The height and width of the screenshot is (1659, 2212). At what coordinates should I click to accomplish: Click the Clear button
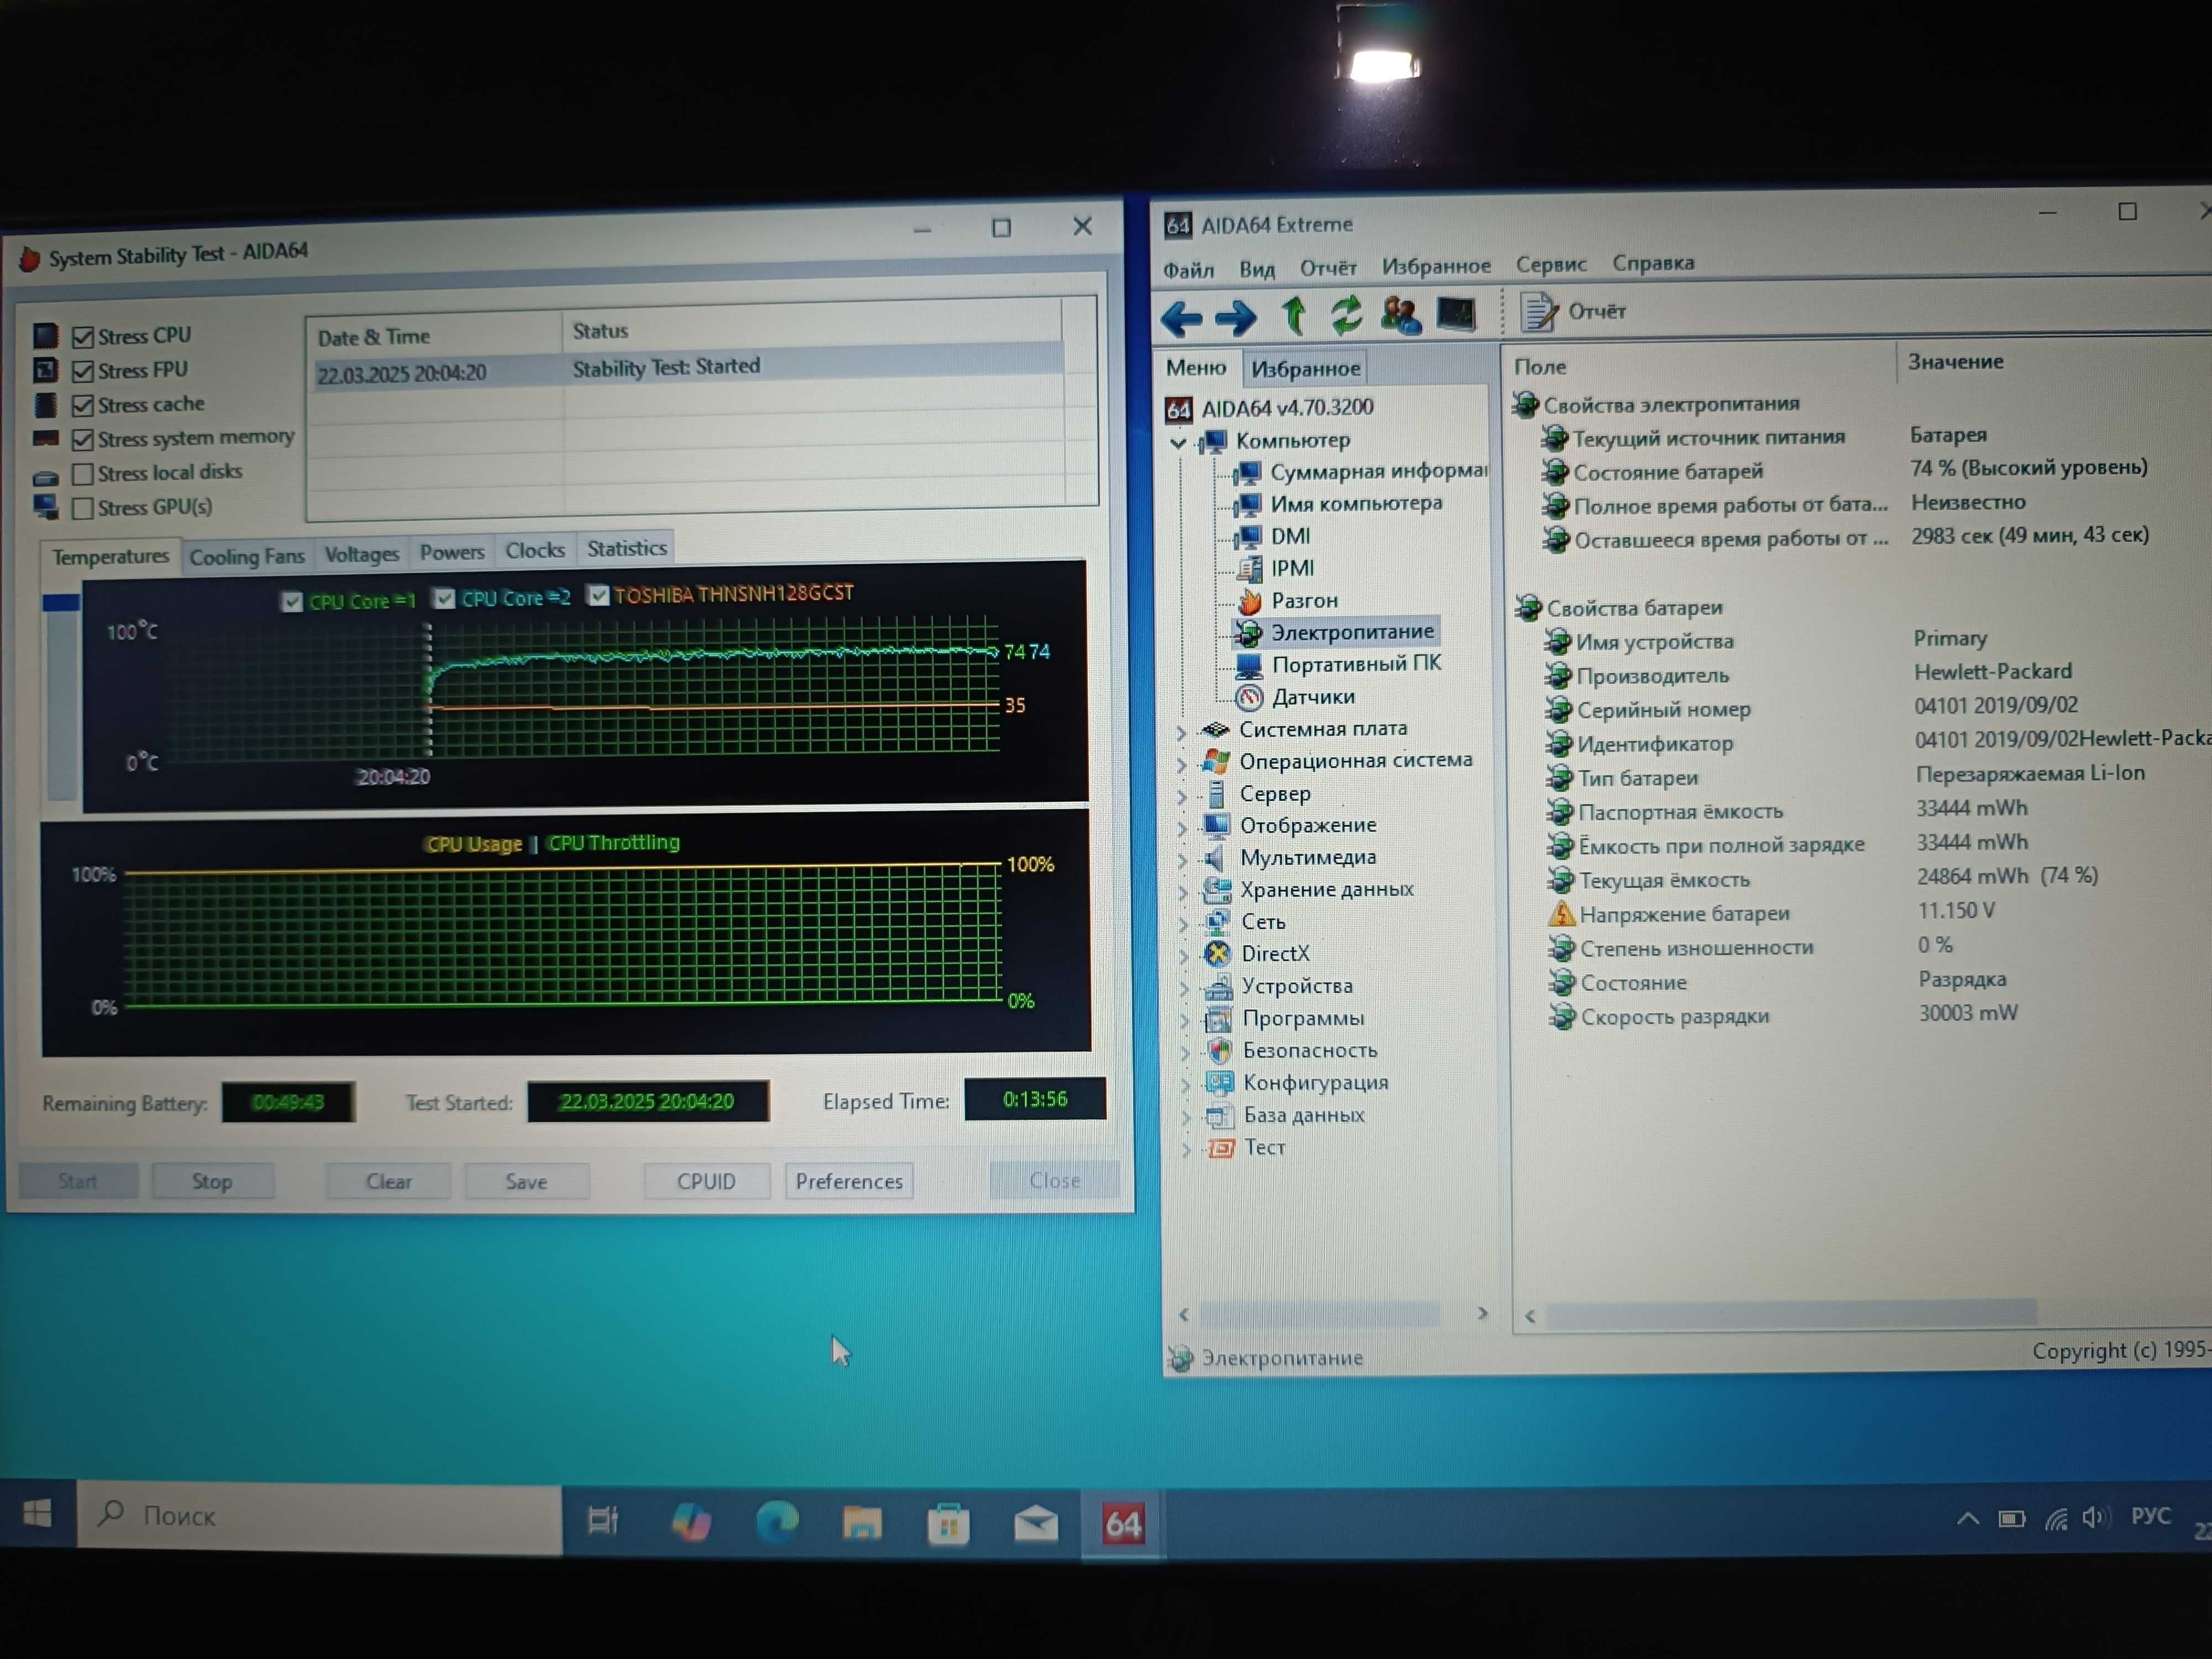coord(388,1182)
